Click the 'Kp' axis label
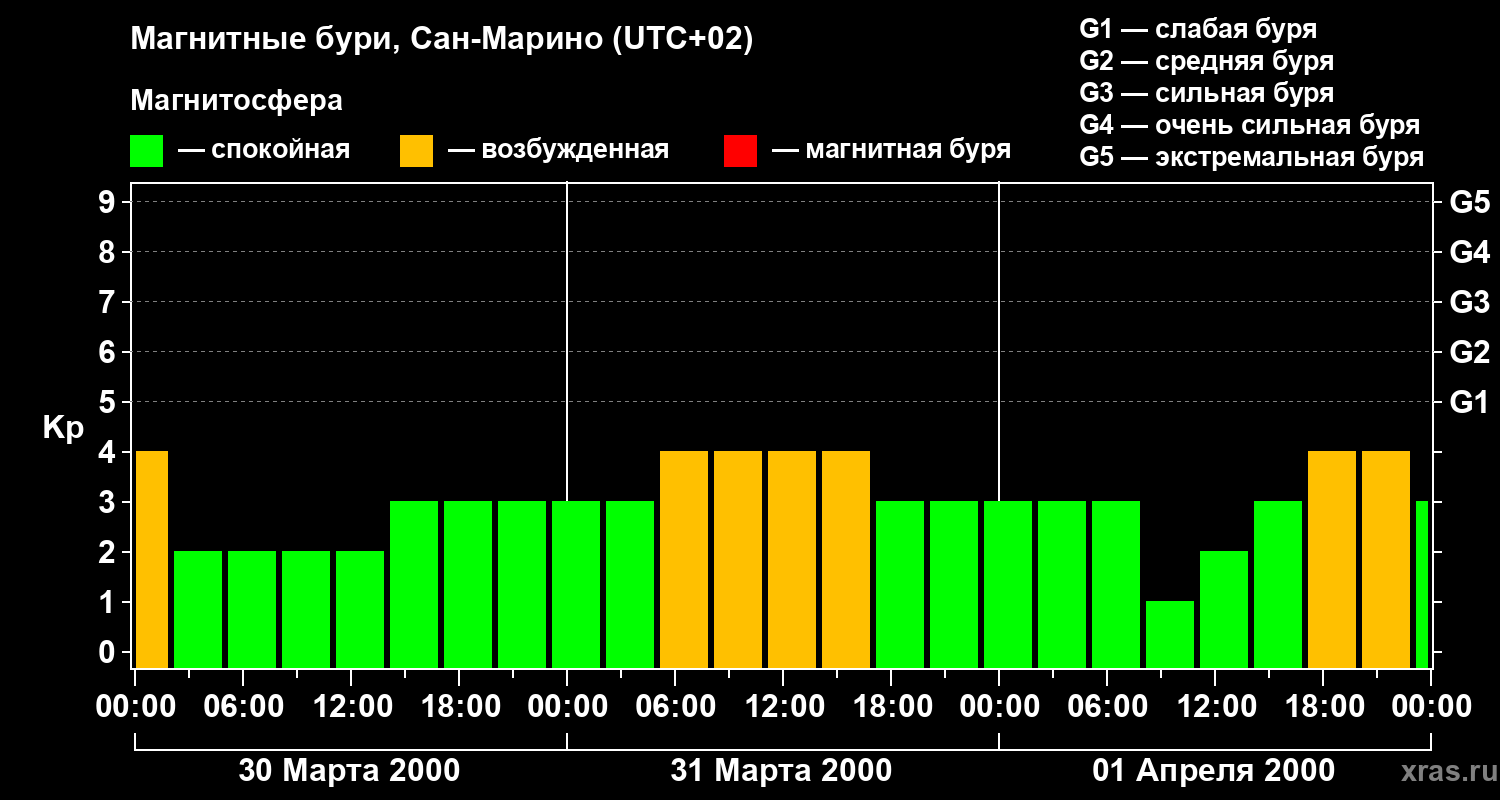The height and width of the screenshot is (800, 1500). [63, 428]
